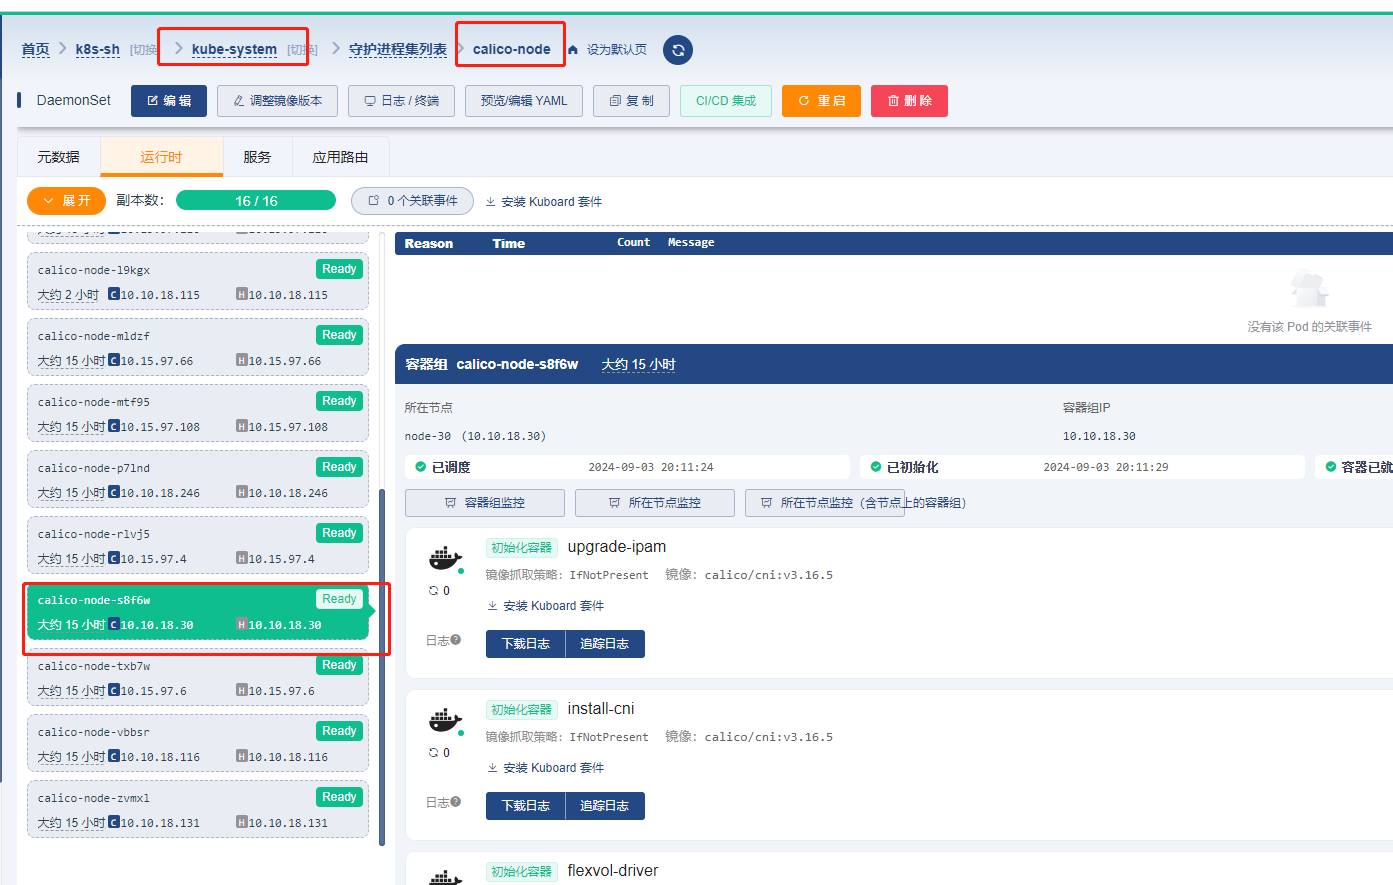The image size is (1393, 885).
Task: Click the H icon in calico-node-mldzf row
Action: pyautogui.click(x=242, y=360)
